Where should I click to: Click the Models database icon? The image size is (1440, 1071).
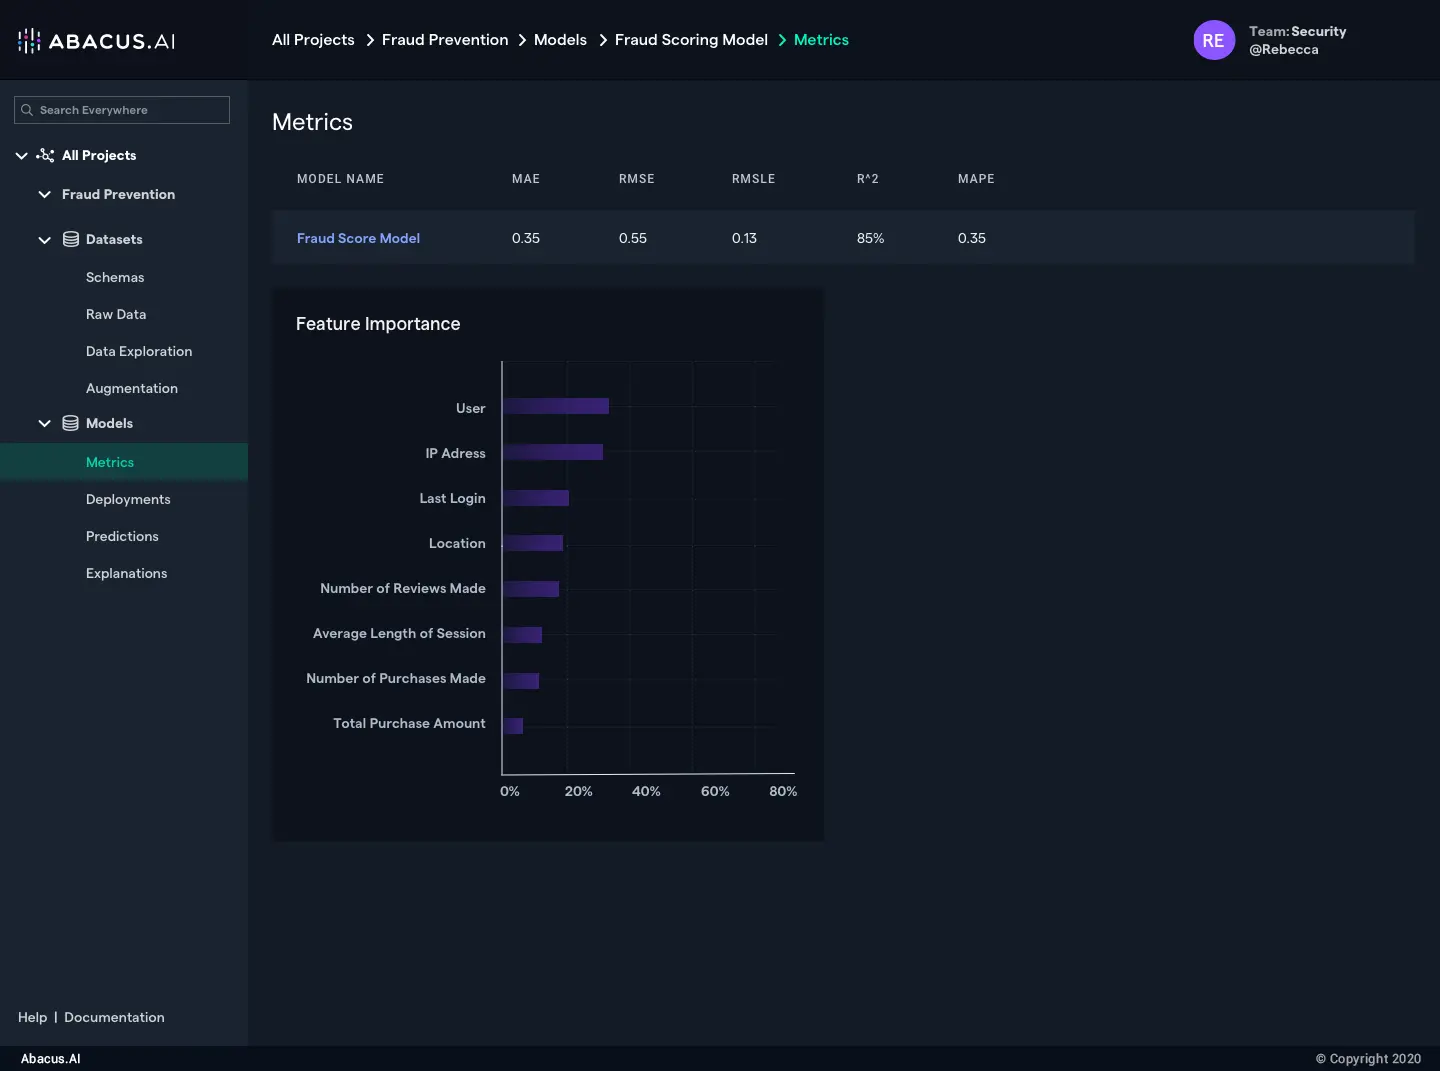pos(71,423)
